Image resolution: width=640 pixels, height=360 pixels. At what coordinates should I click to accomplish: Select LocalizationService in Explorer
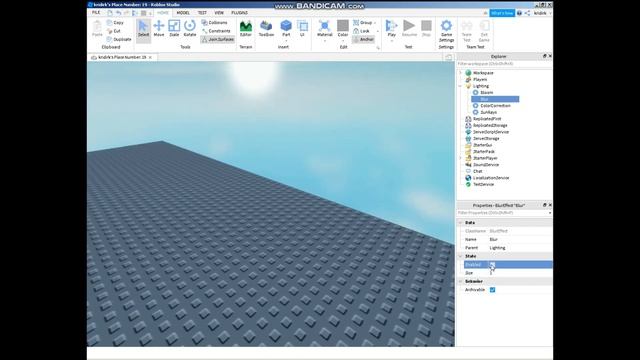491,178
